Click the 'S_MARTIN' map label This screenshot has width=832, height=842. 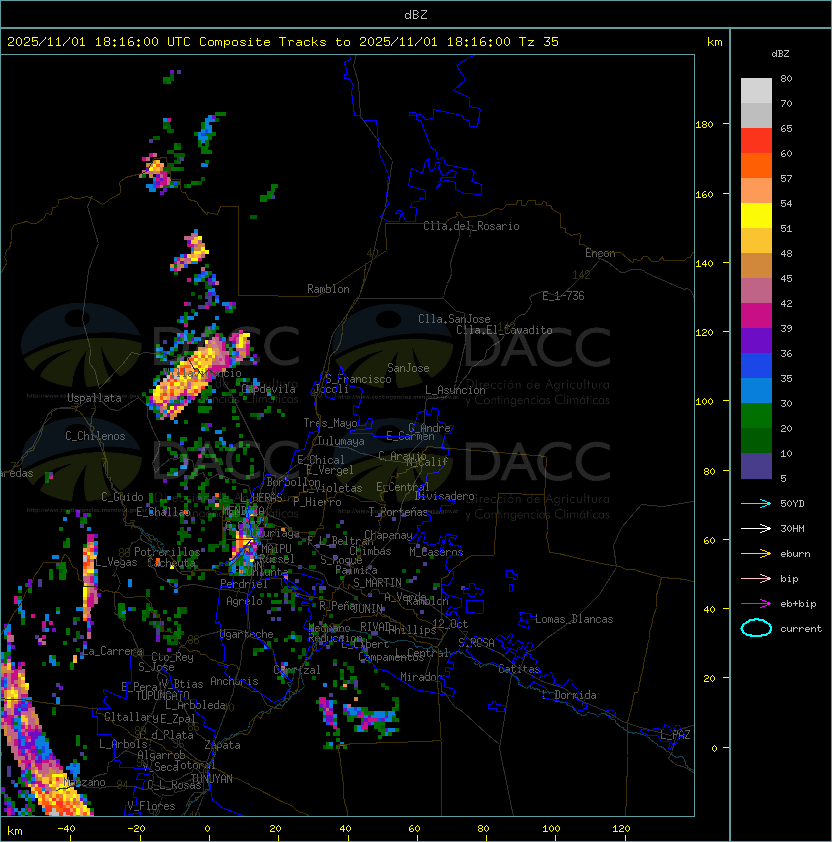coord(377,583)
